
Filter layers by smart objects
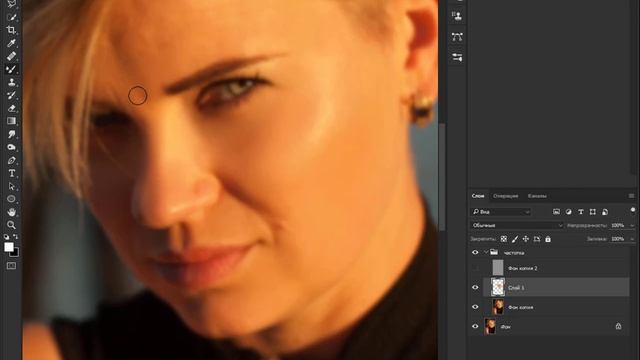pyautogui.click(x=605, y=212)
